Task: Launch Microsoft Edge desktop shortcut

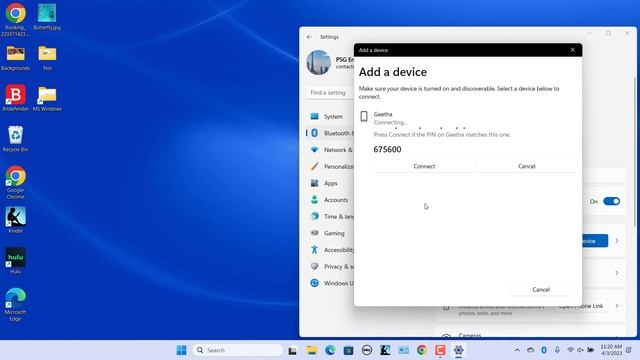Action: coord(16,304)
